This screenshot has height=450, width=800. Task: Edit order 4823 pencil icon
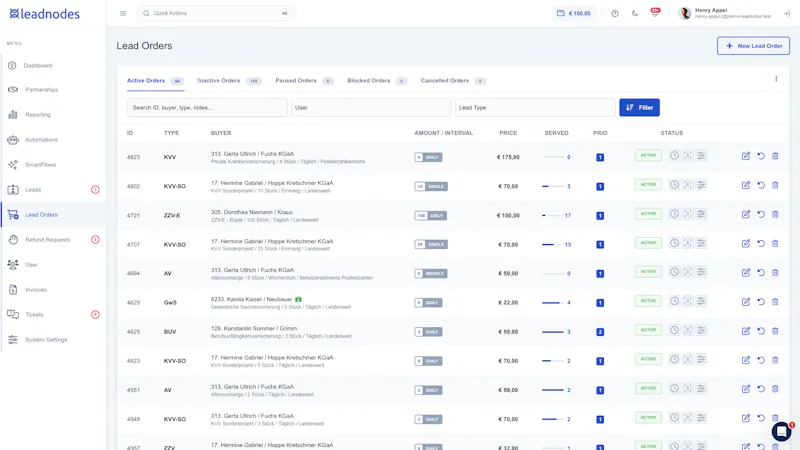[x=745, y=156]
